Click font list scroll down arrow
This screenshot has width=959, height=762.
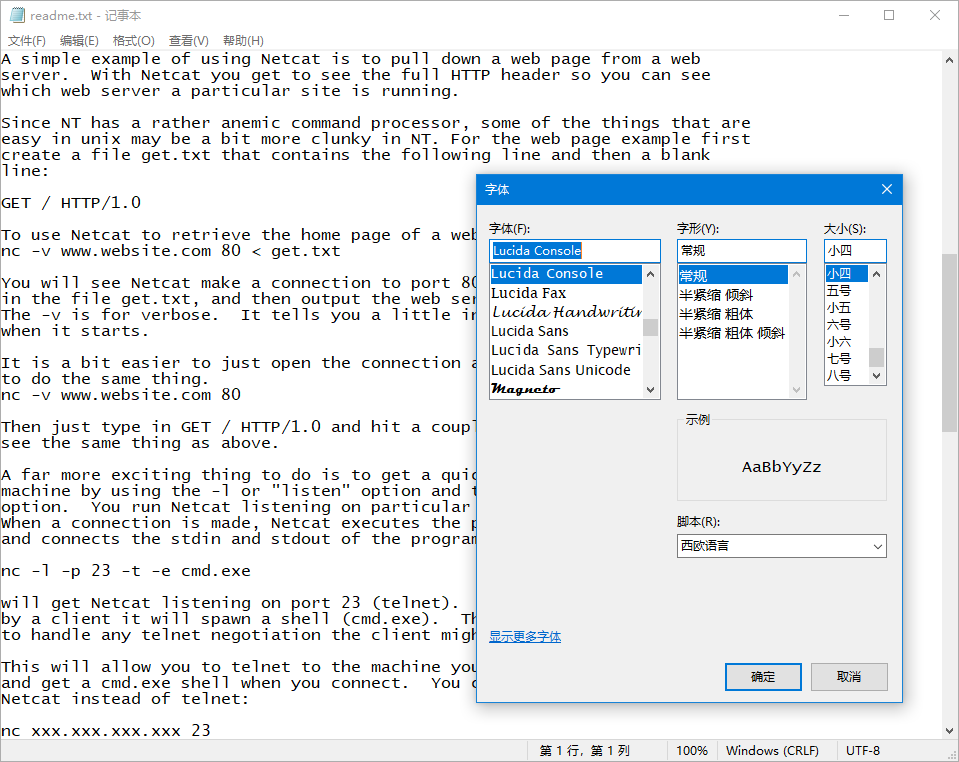[x=651, y=390]
